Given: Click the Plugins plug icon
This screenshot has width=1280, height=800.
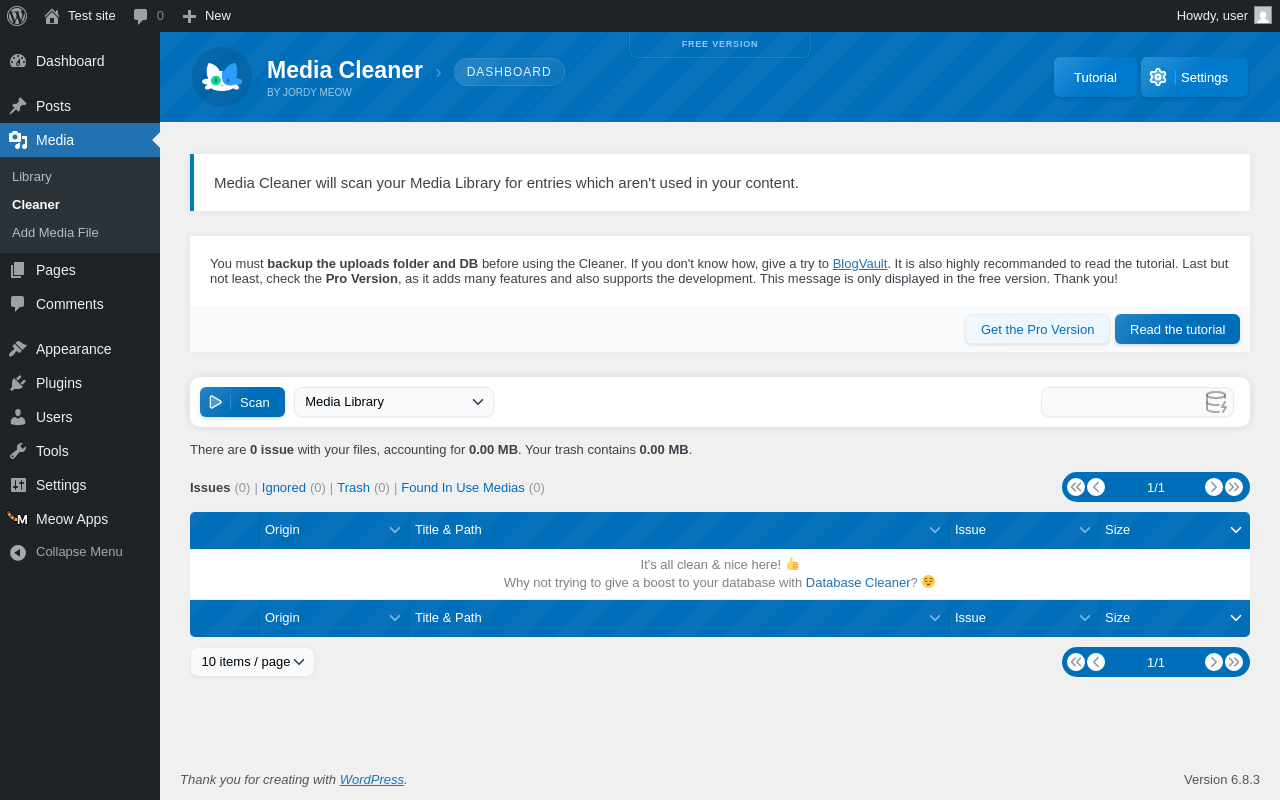Looking at the screenshot, I should point(18,383).
